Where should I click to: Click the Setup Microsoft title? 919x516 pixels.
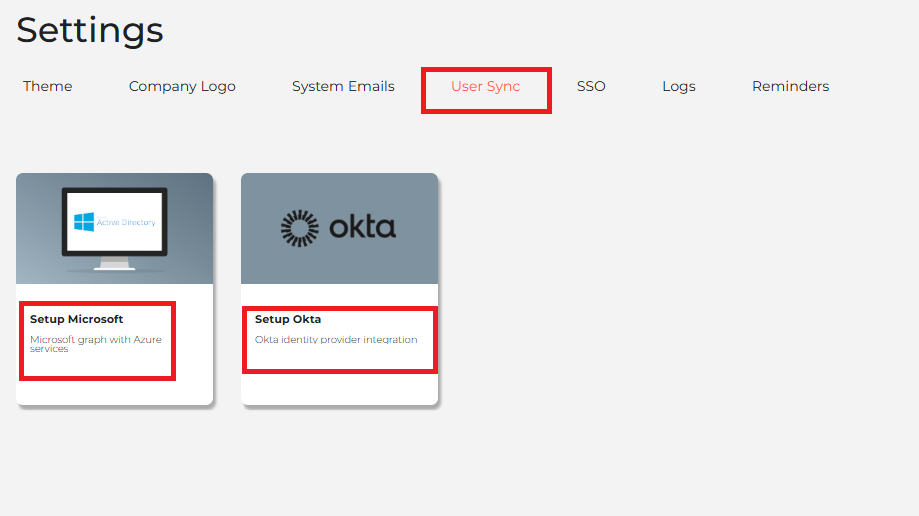coord(76,319)
